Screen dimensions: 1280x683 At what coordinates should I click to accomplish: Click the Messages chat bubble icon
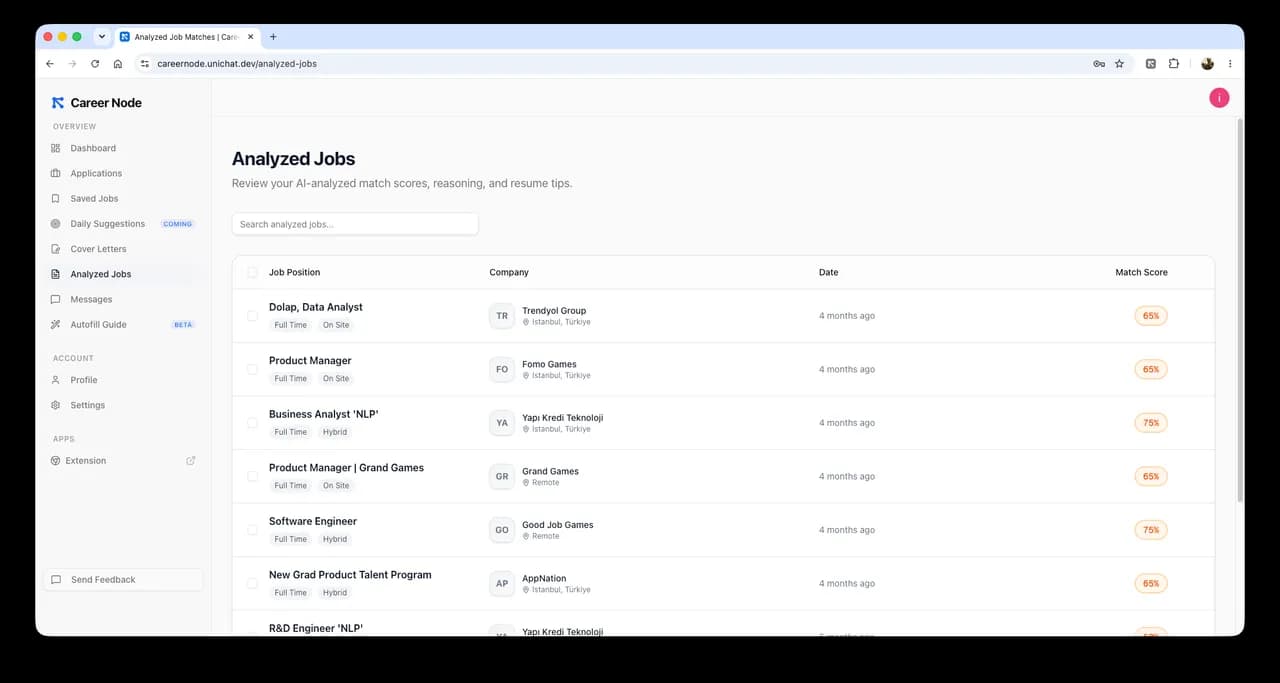click(56, 299)
